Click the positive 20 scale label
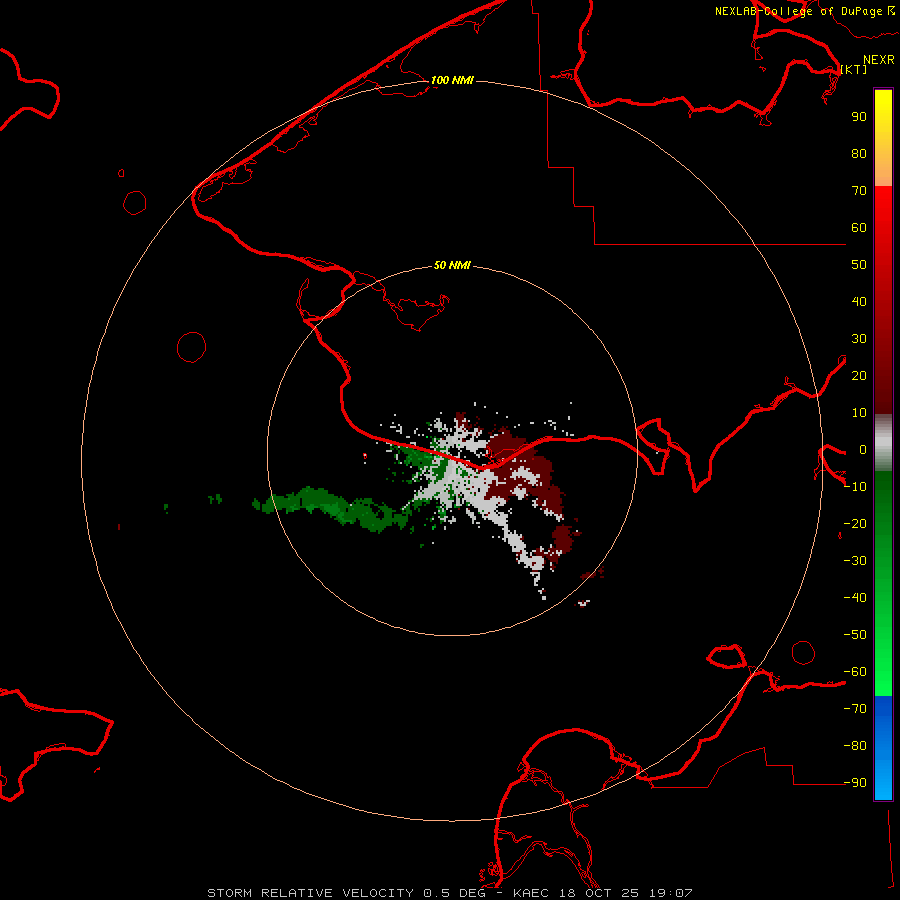Viewport: 900px width, 900px height. (x=859, y=375)
